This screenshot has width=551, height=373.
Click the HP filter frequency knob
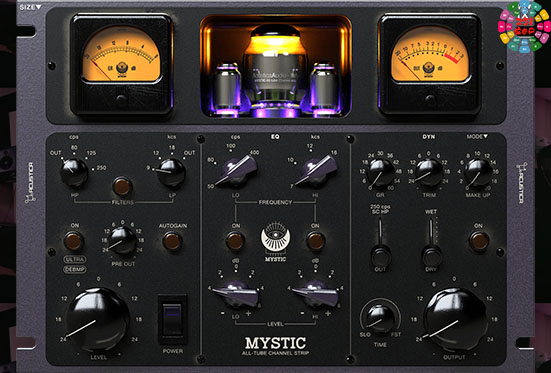tap(74, 172)
